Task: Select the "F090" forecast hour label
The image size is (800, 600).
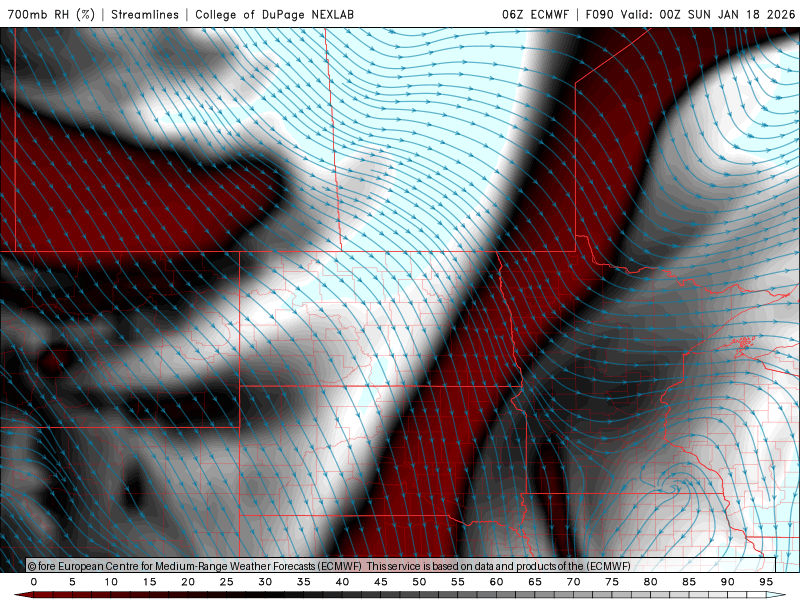Action: click(x=599, y=14)
